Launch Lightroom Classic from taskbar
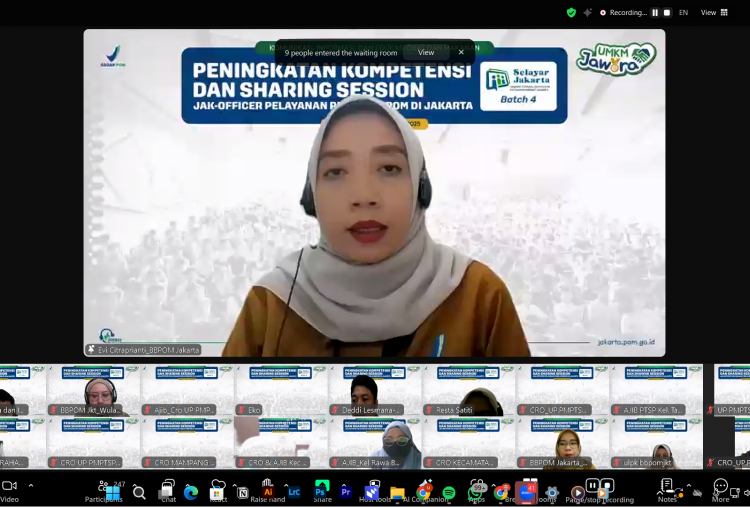 click(x=294, y=492)
